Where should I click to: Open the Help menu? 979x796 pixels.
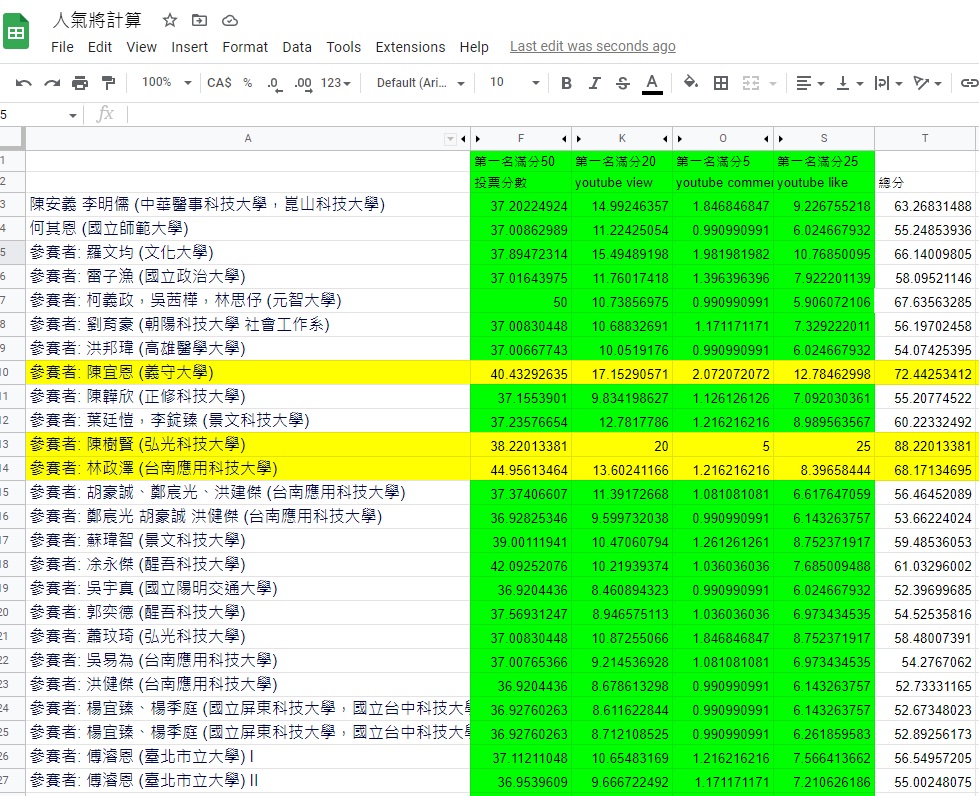[474, 47]
